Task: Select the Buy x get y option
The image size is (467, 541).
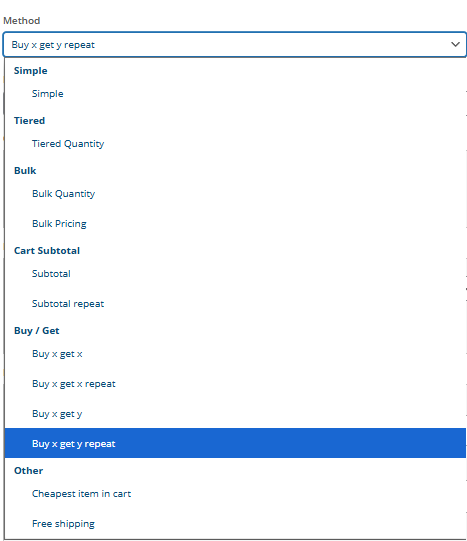Action: click(x=235, y=414)
